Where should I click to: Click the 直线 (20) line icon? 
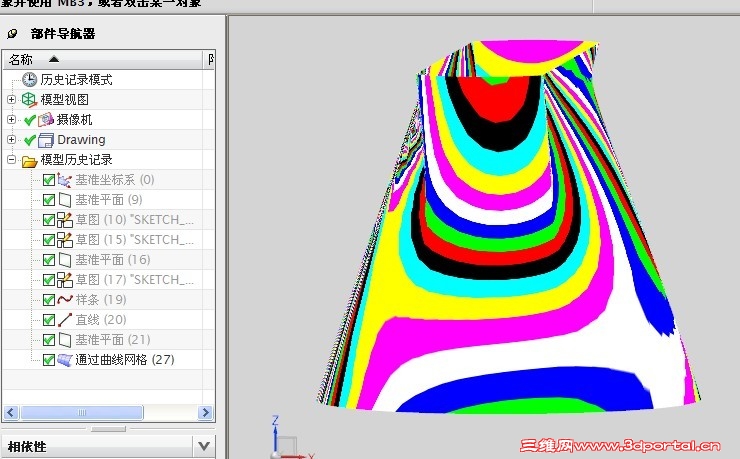click(x=65, y=320)
